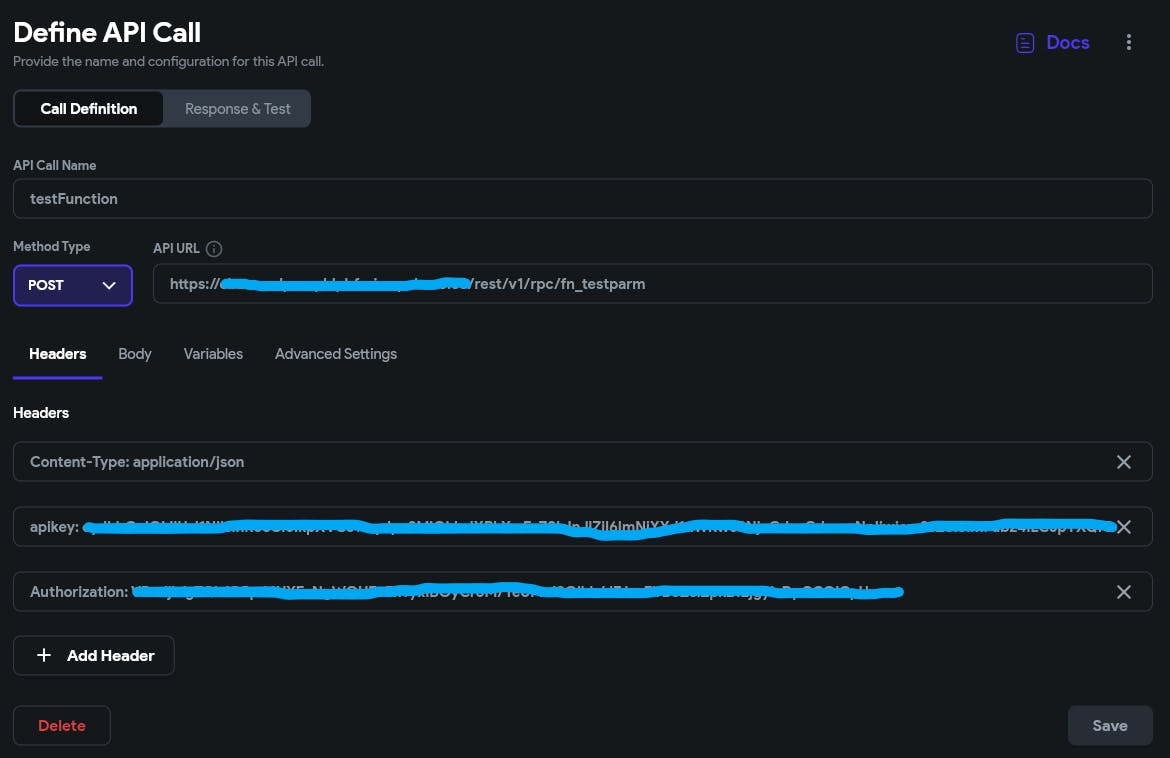Switch to Response & Test tab
This screenshot has height=758, width=1170.
(x=237, y=109)
